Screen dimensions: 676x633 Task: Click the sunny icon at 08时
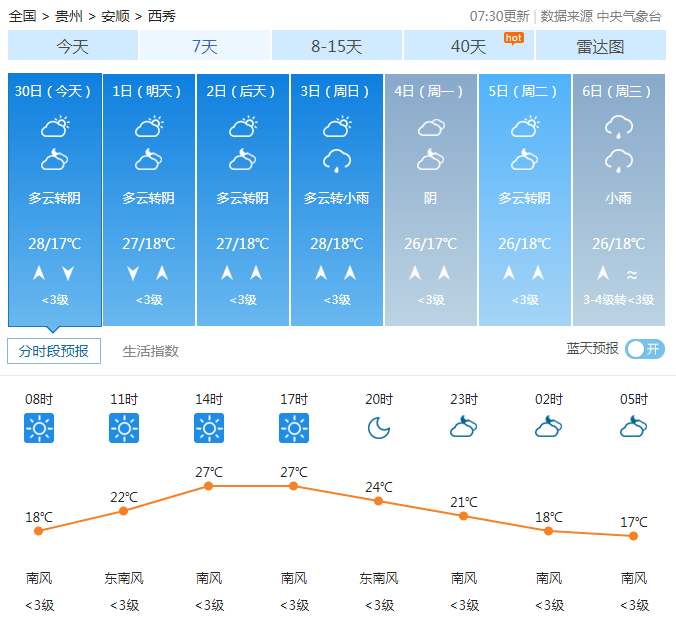tap(39, 428)
